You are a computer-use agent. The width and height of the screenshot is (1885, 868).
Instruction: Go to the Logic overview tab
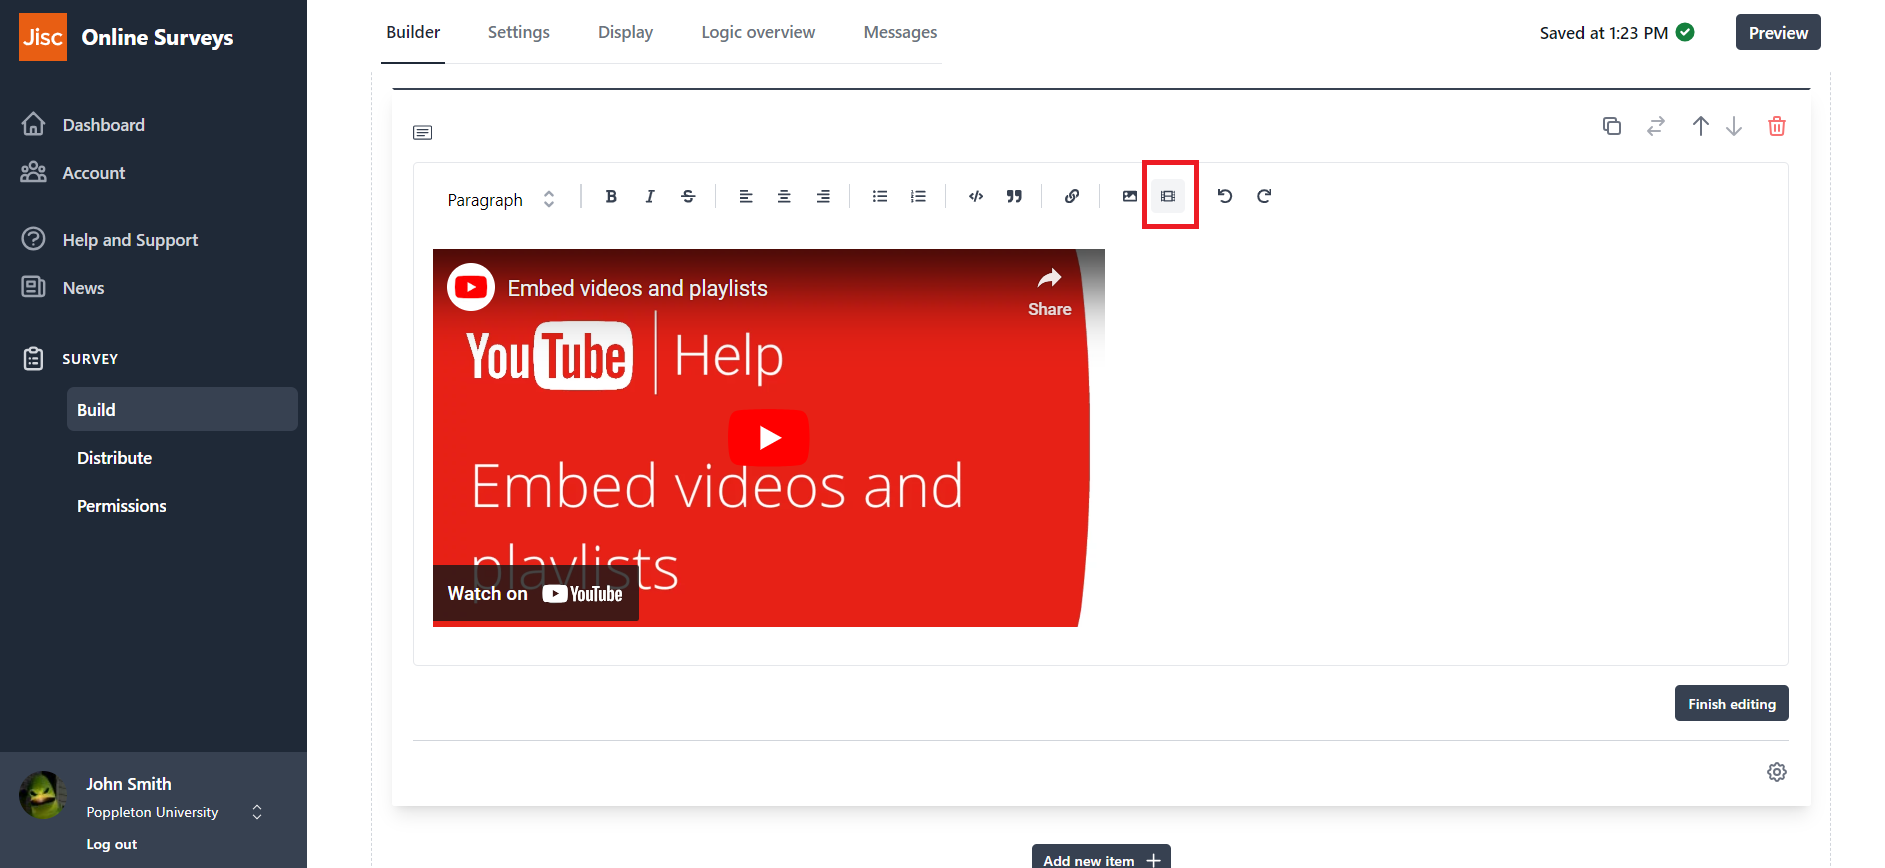pos(758,32)
